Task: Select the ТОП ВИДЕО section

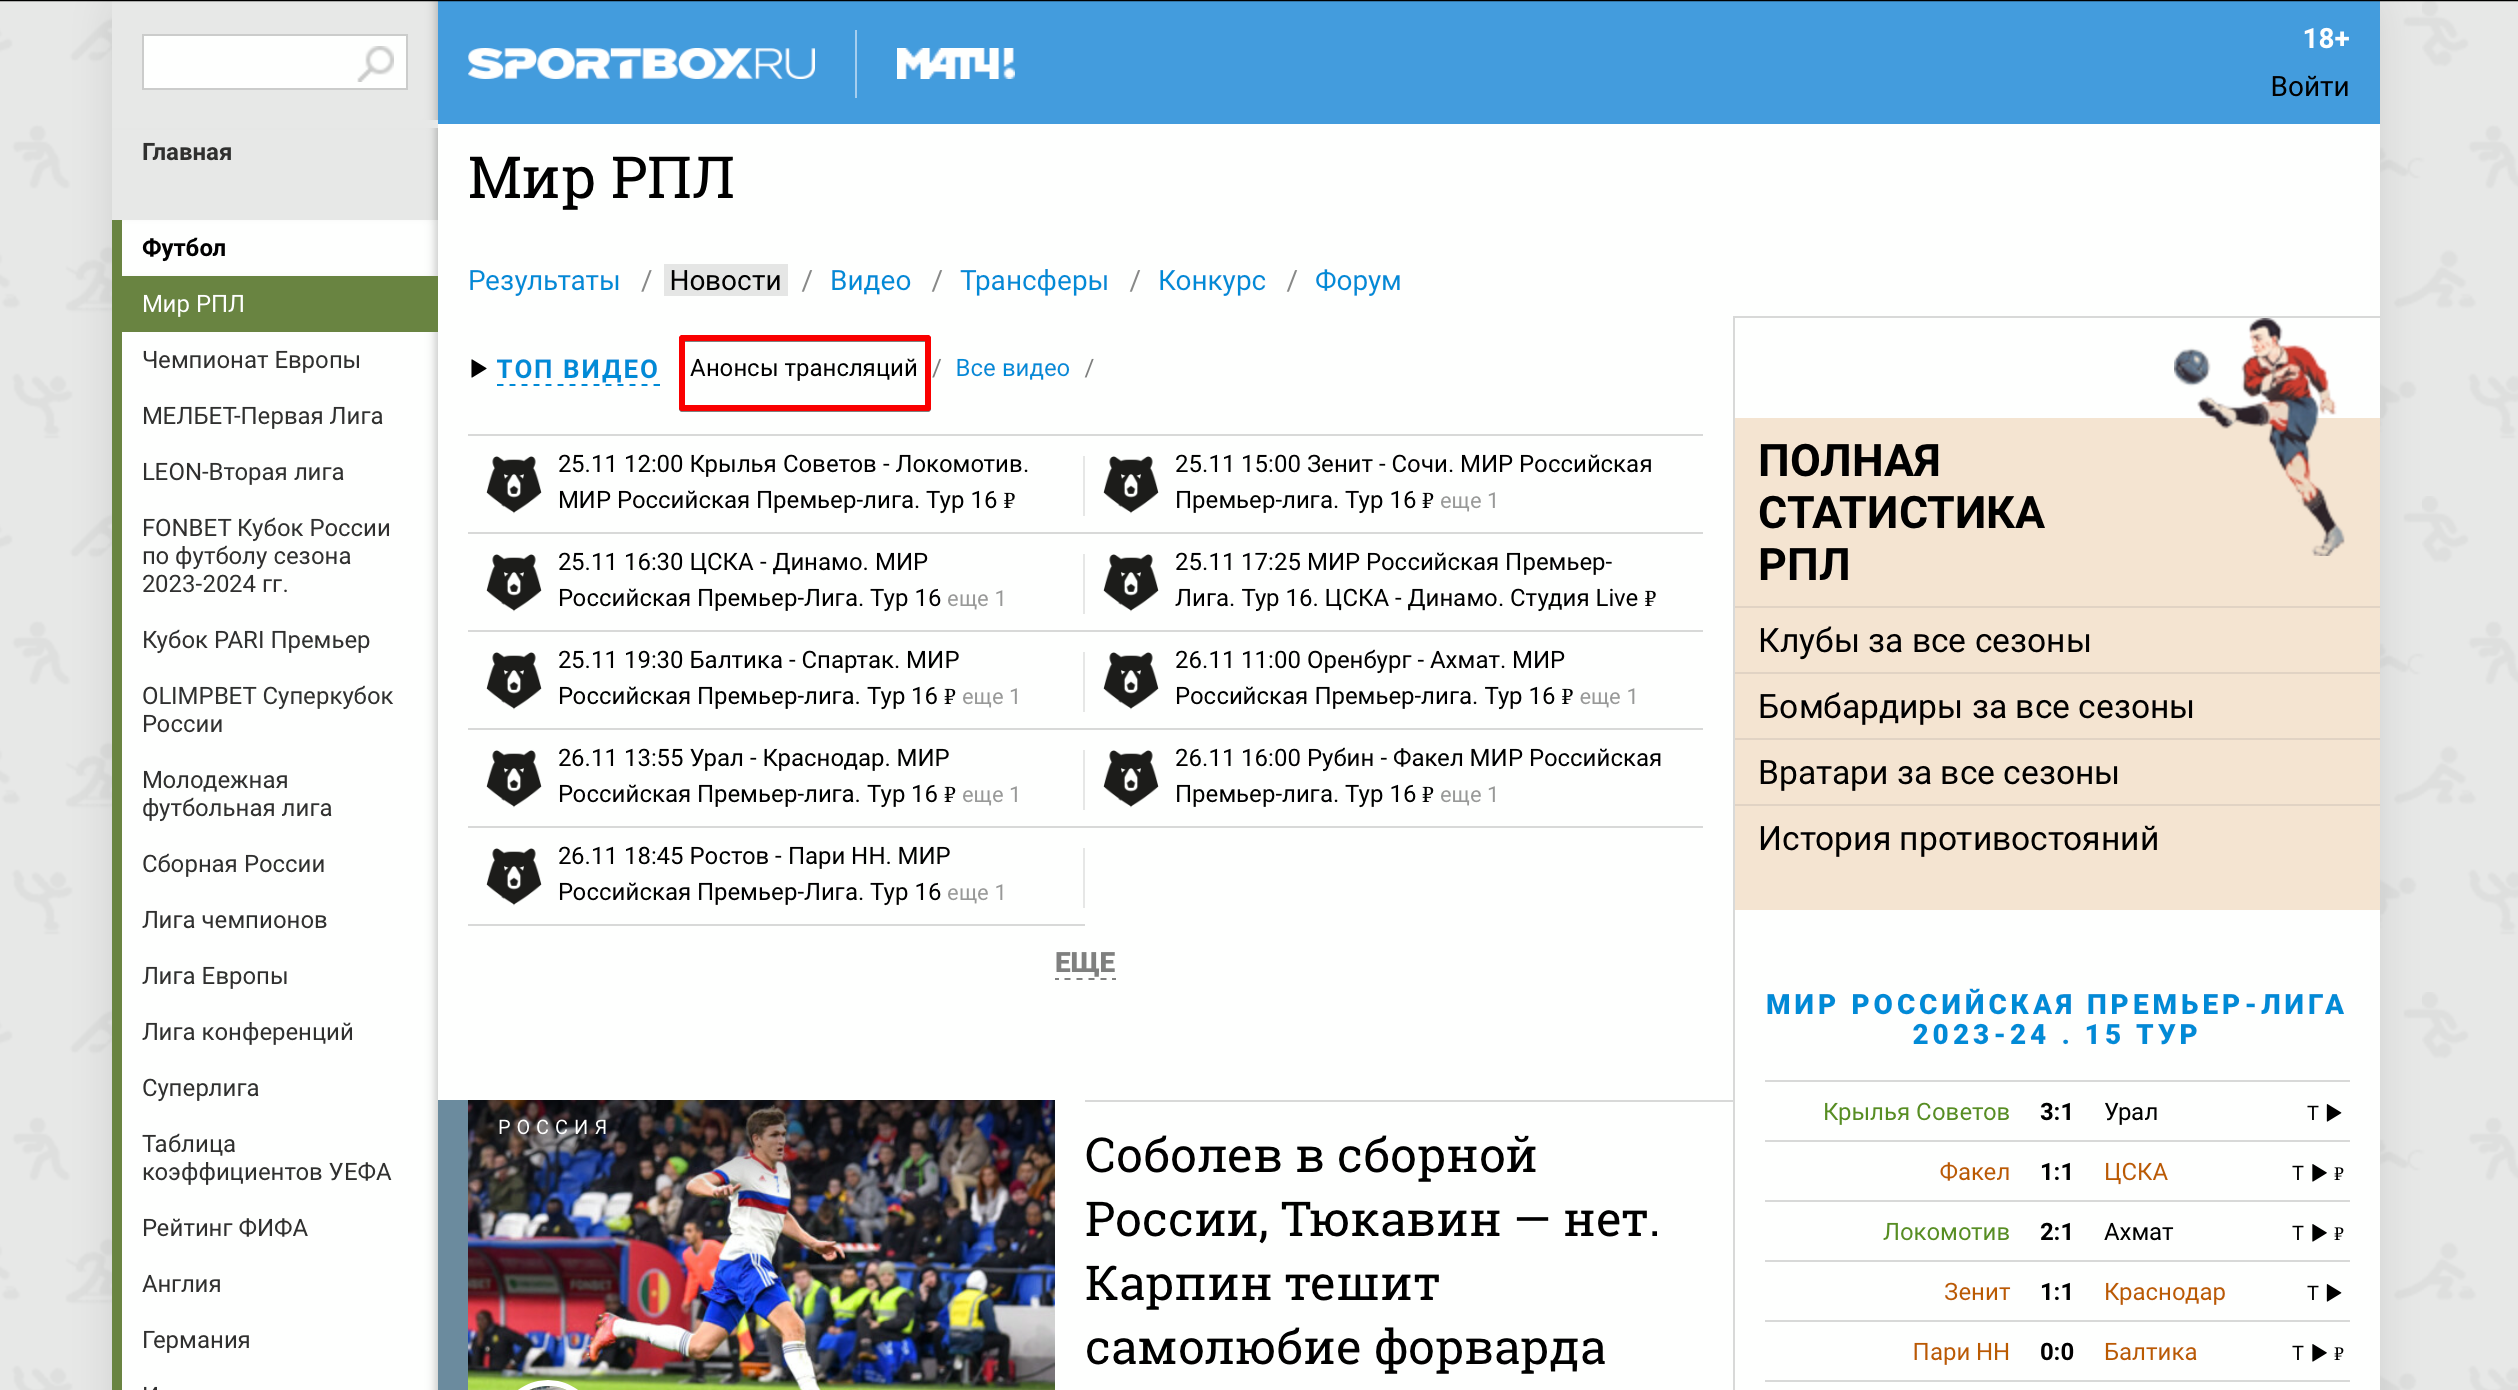Action: coord(577,369)
